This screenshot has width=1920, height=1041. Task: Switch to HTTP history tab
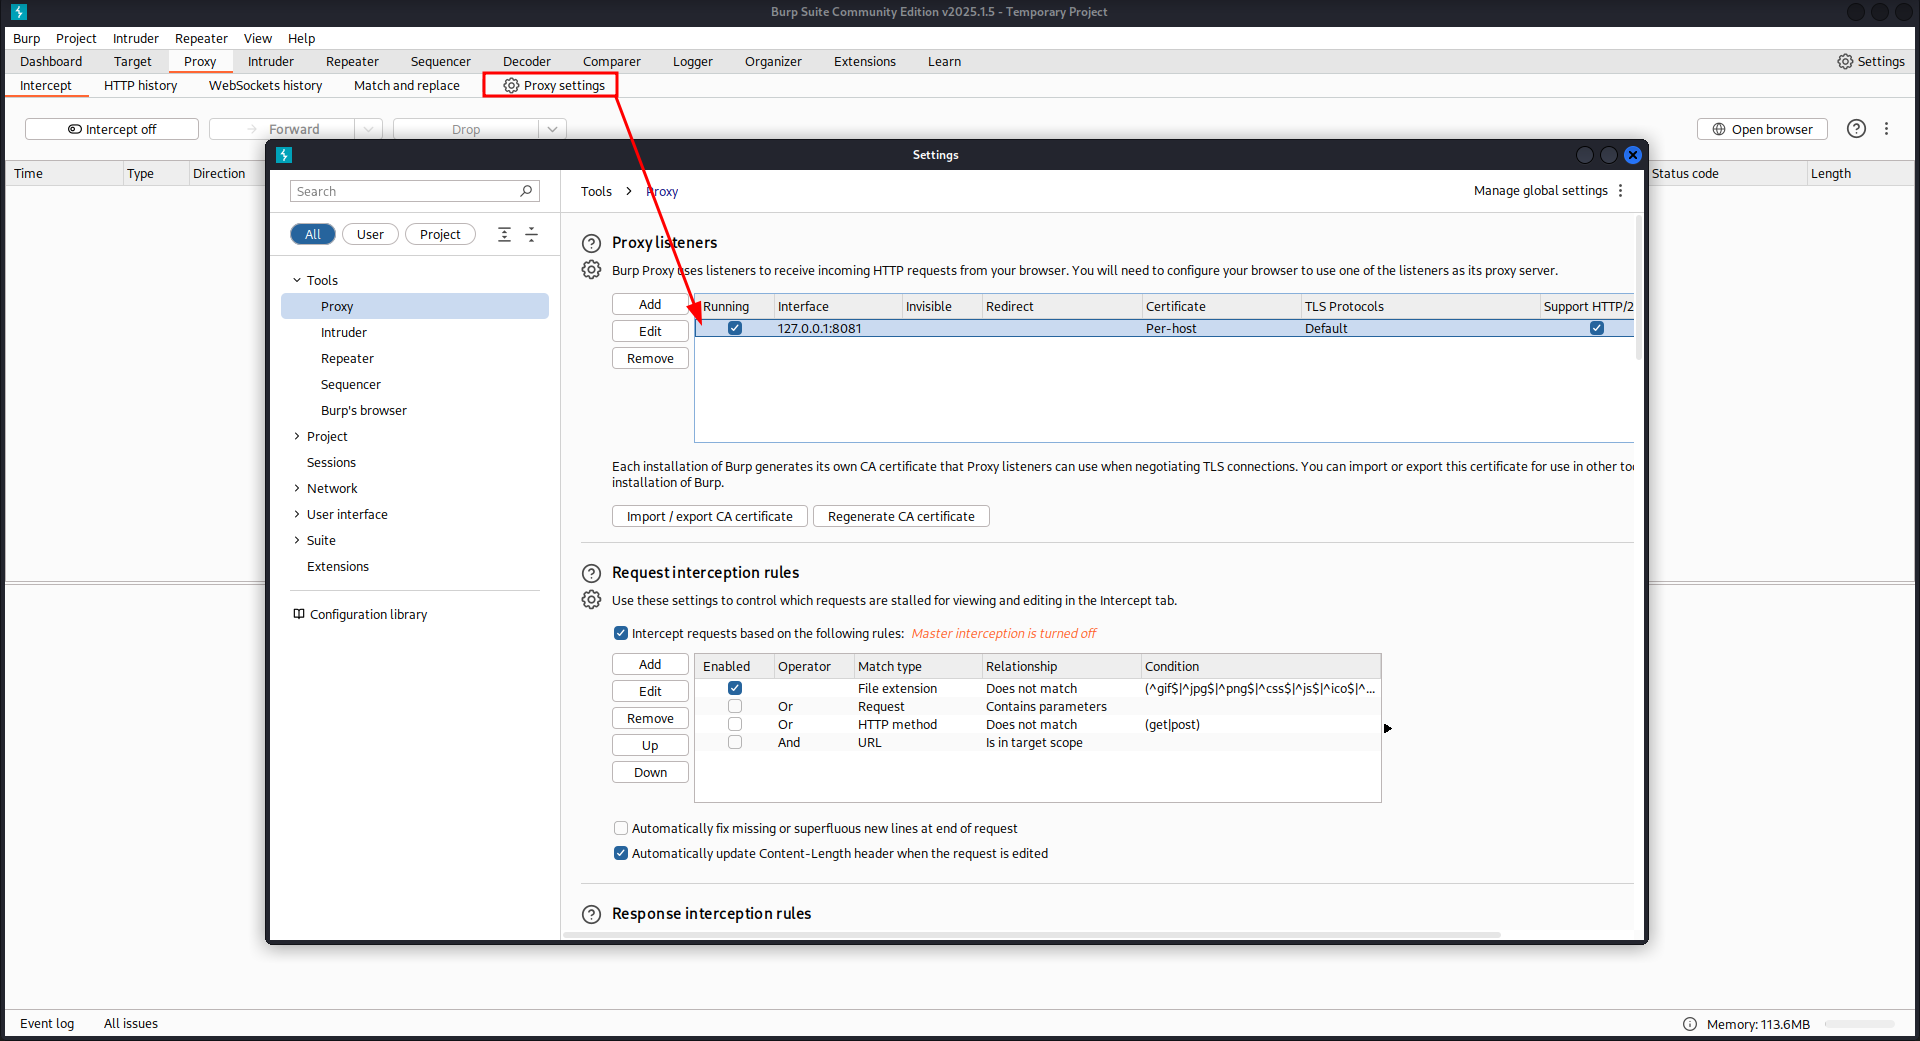141,85
